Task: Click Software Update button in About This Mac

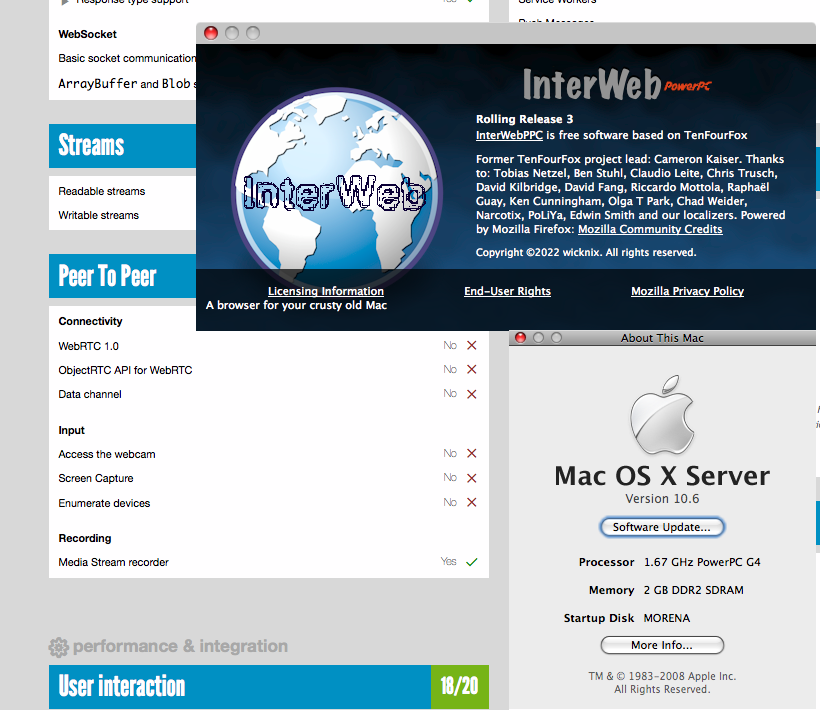Action: [662, 527]
